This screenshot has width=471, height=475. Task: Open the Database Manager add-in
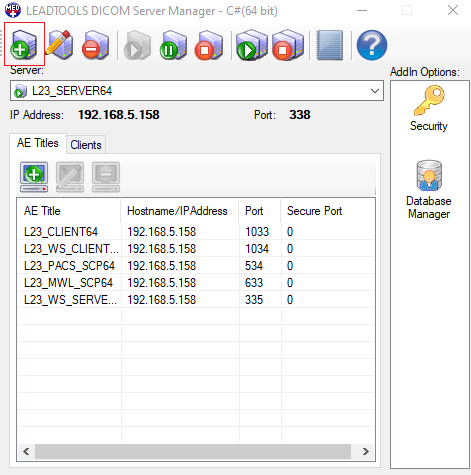point(429,189)
